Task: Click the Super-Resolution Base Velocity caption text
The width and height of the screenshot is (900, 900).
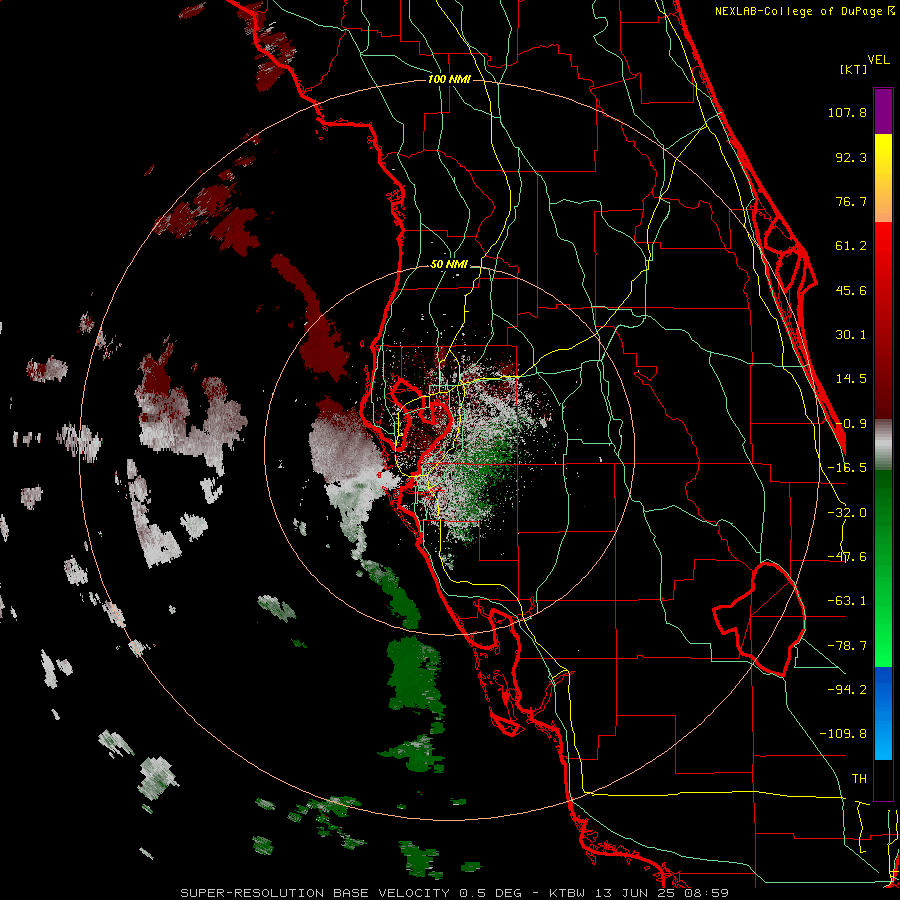Action: click(x=454, y=893)
